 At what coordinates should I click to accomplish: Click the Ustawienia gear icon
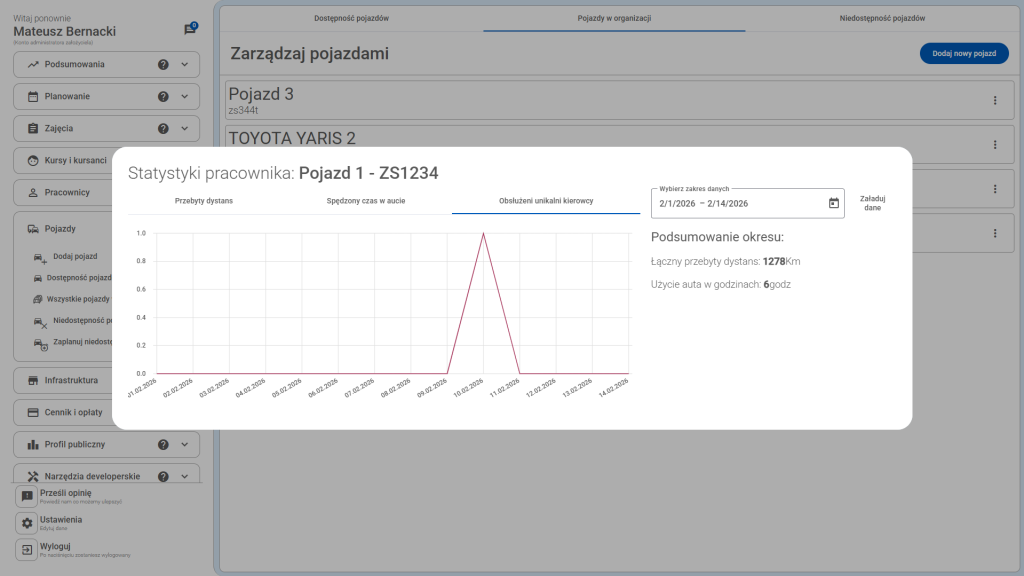point(28,523)
